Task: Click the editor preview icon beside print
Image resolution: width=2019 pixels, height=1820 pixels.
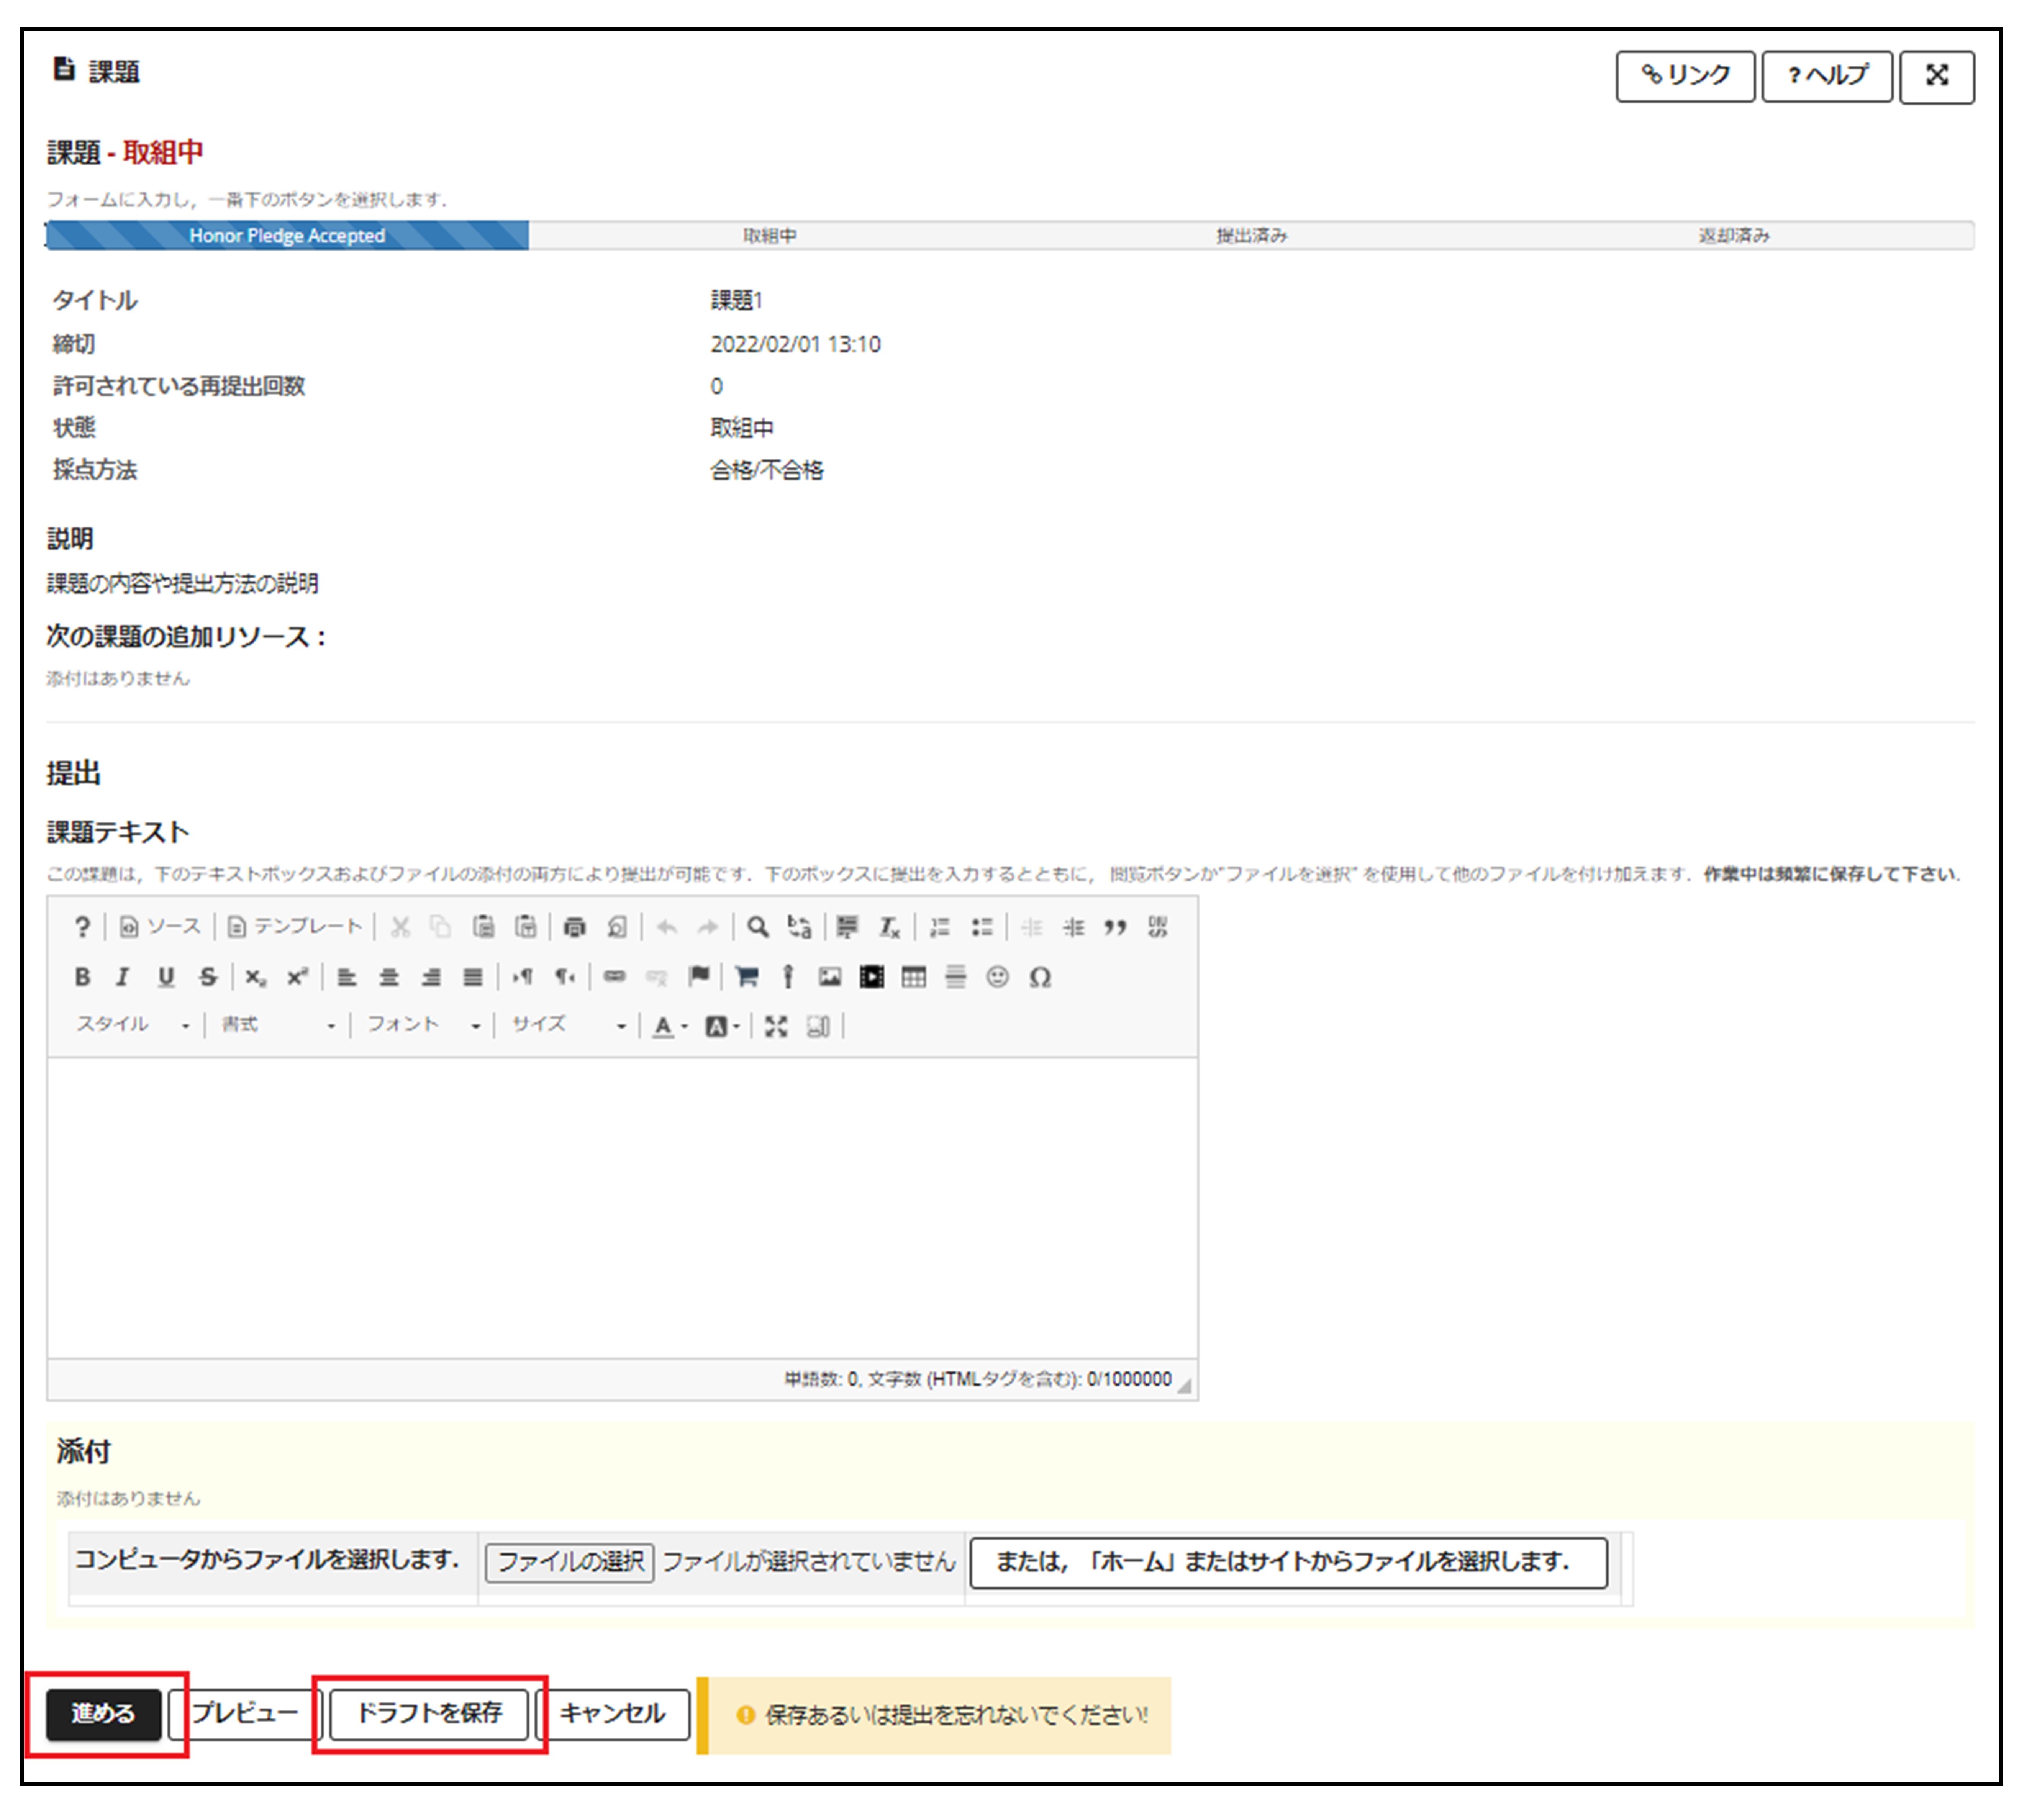Action: click(x=616, y=927)
